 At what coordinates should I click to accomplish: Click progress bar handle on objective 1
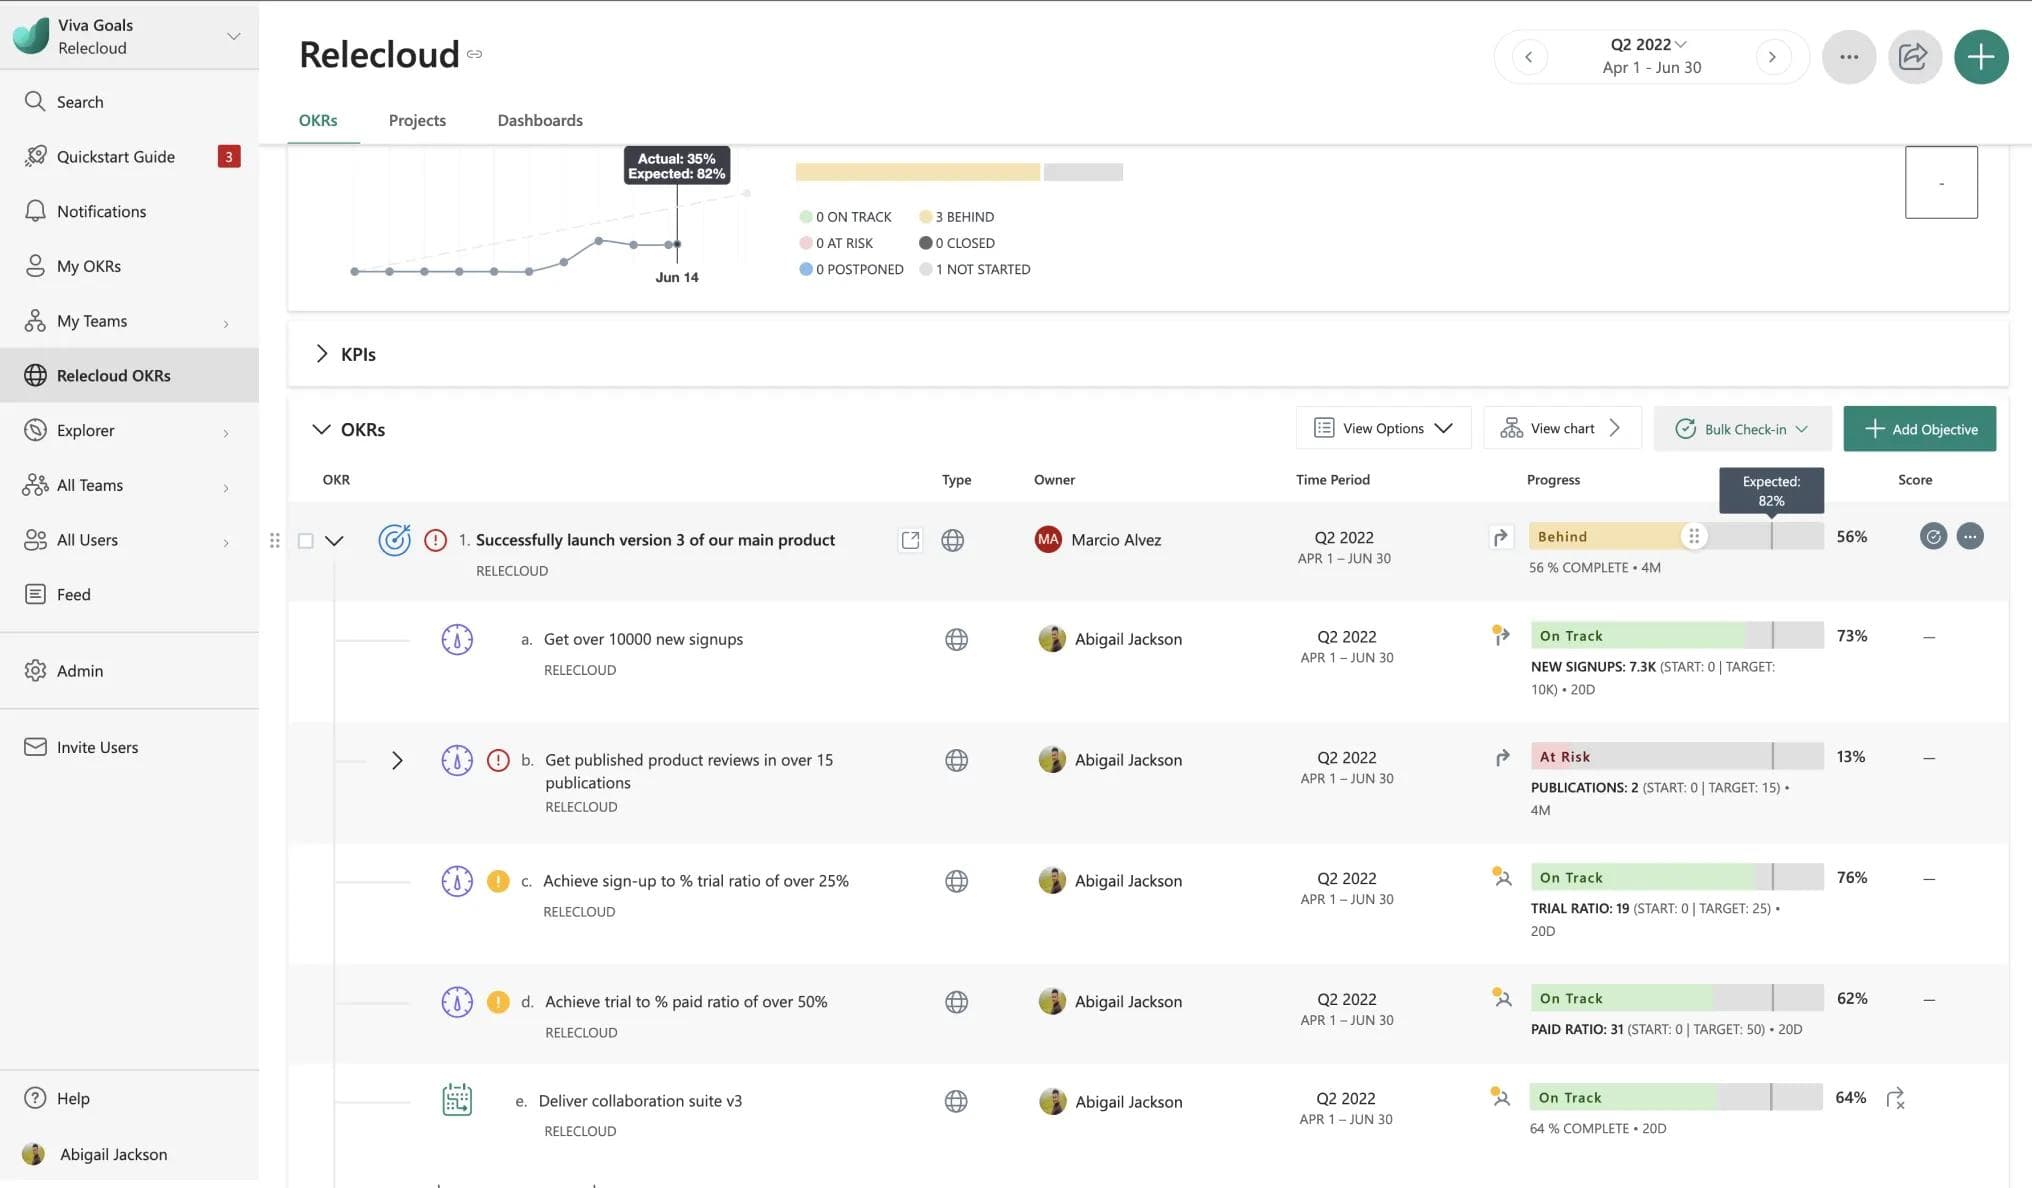[1693, 537]
